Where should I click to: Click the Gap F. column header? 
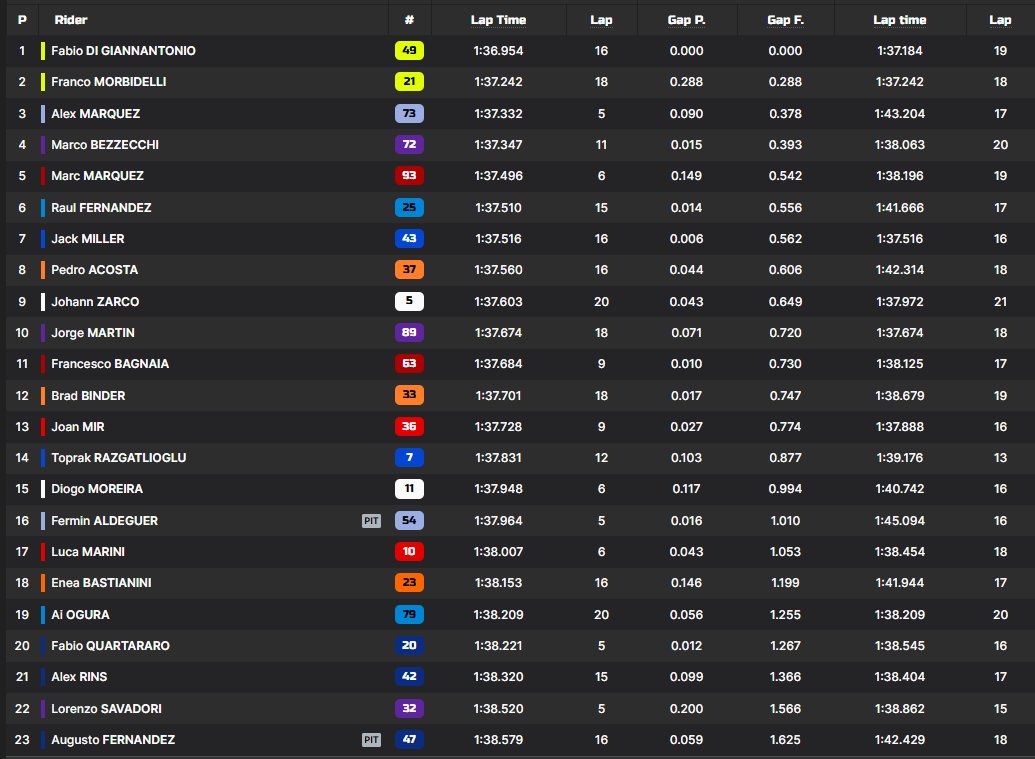click(x=785, y=20)
